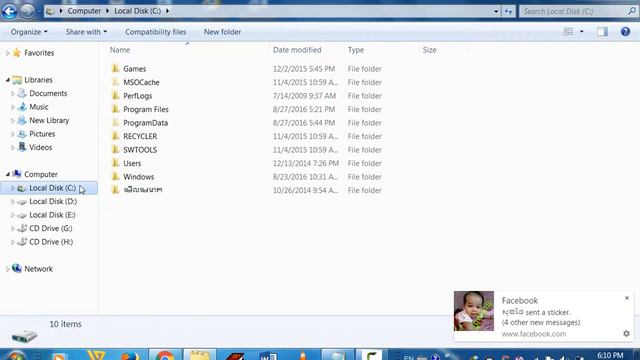Image resolution: width=640 pixels, height=360 pixels.
Task: Collapse the Libraries tree node
Action: coord(7,80)
